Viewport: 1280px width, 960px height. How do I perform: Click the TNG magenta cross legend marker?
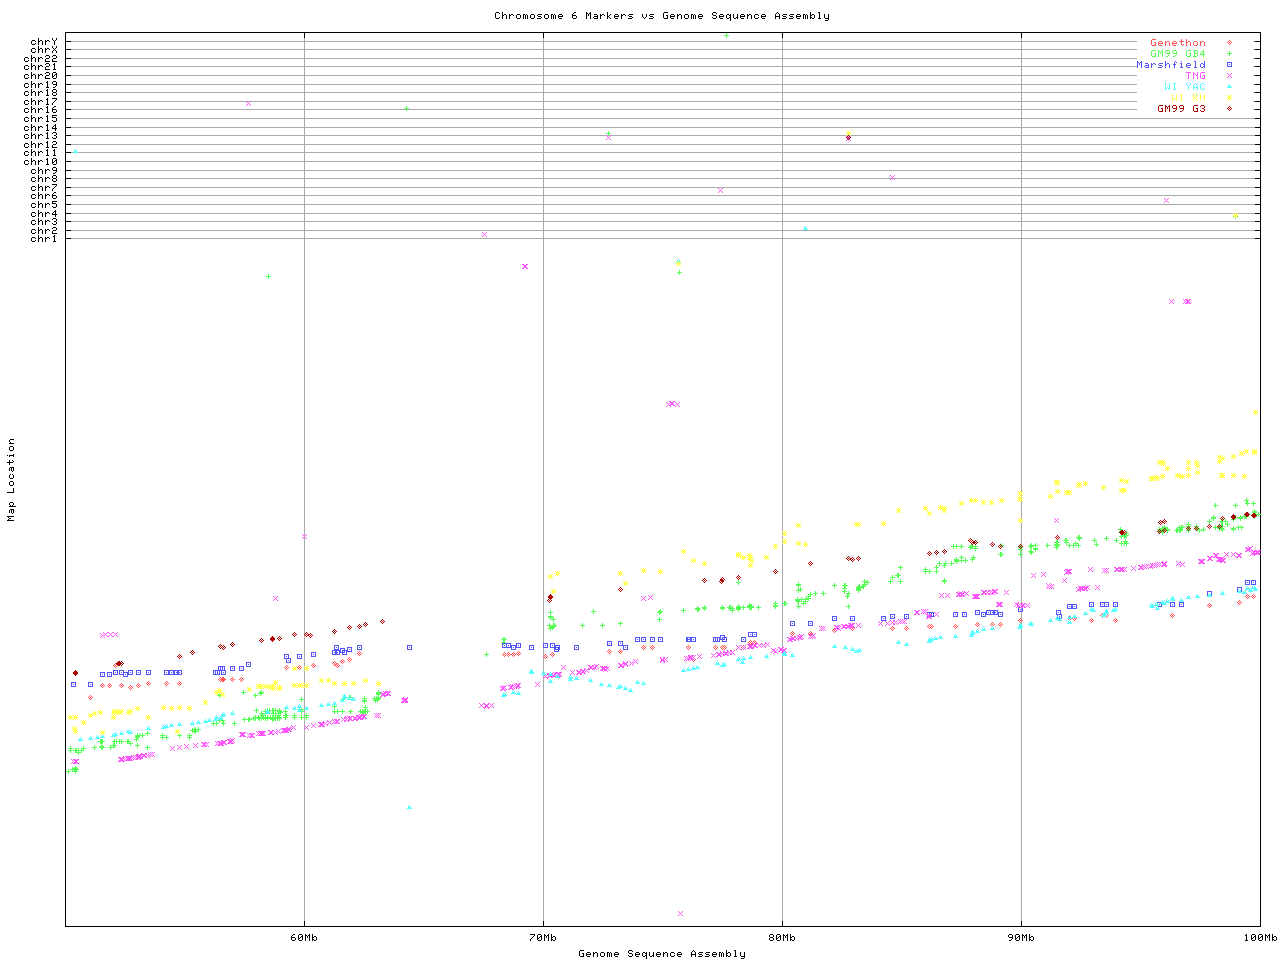tap(1229, 76)
